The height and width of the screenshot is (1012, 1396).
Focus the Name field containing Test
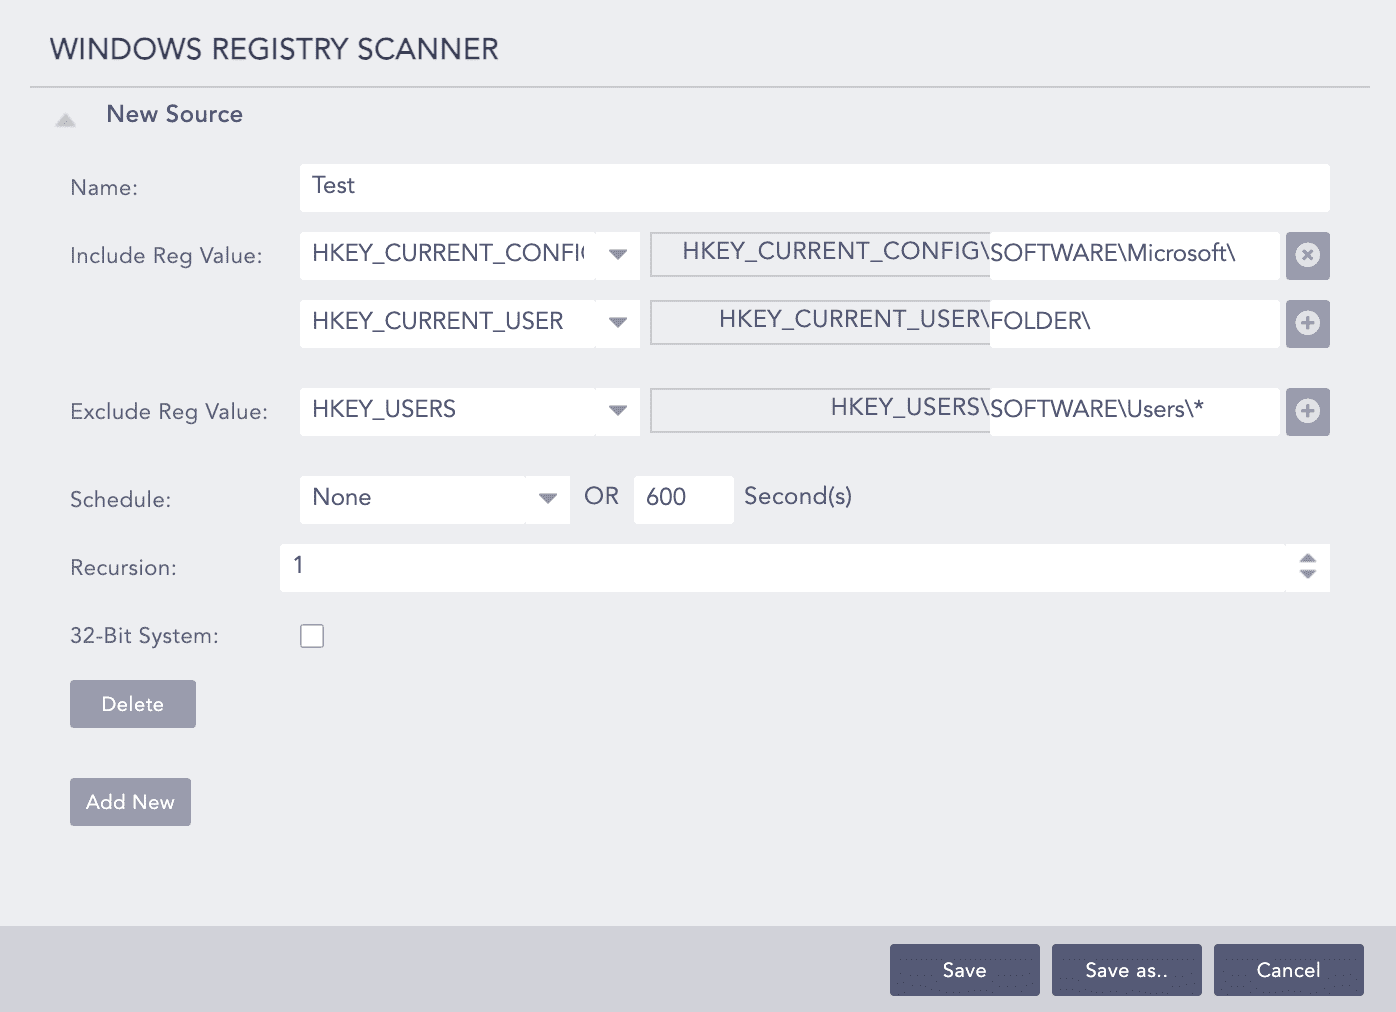[814, 187]
